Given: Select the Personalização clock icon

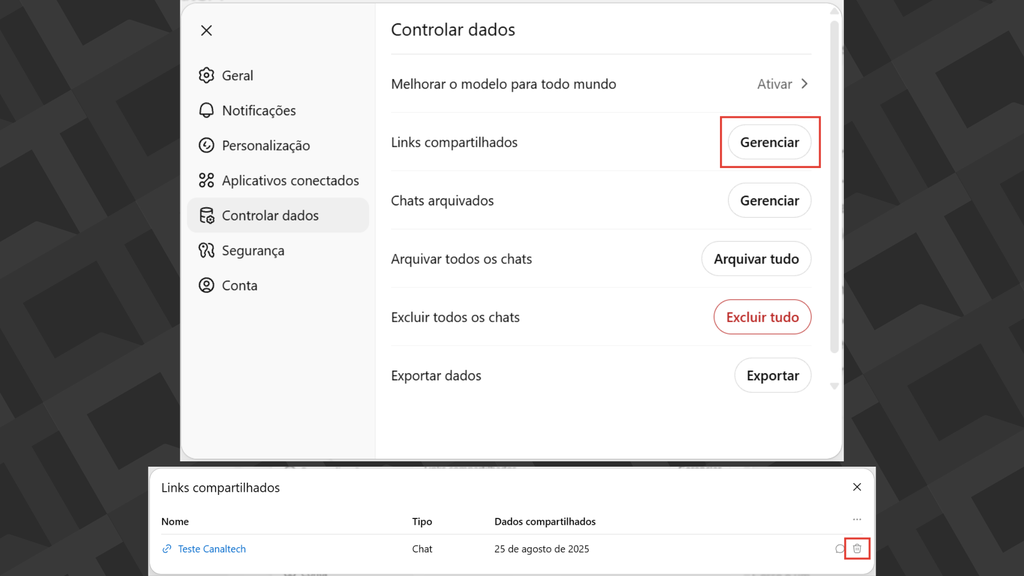Looking at the screenshot, I should click(206, 145).
